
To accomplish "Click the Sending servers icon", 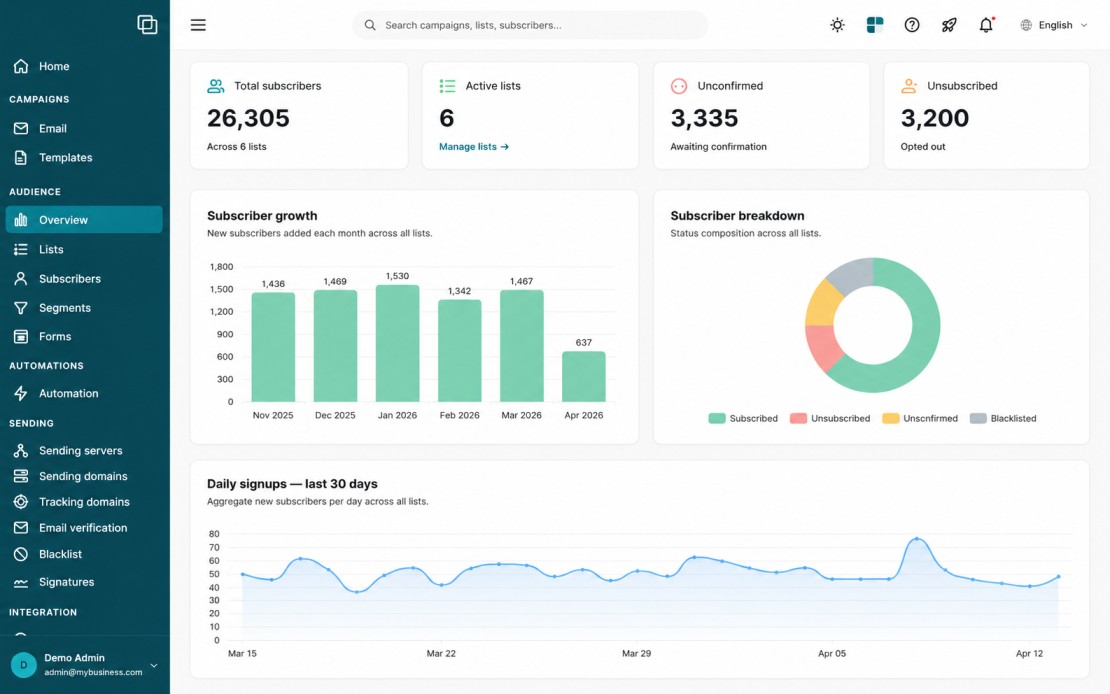I will tap(21, 450).
